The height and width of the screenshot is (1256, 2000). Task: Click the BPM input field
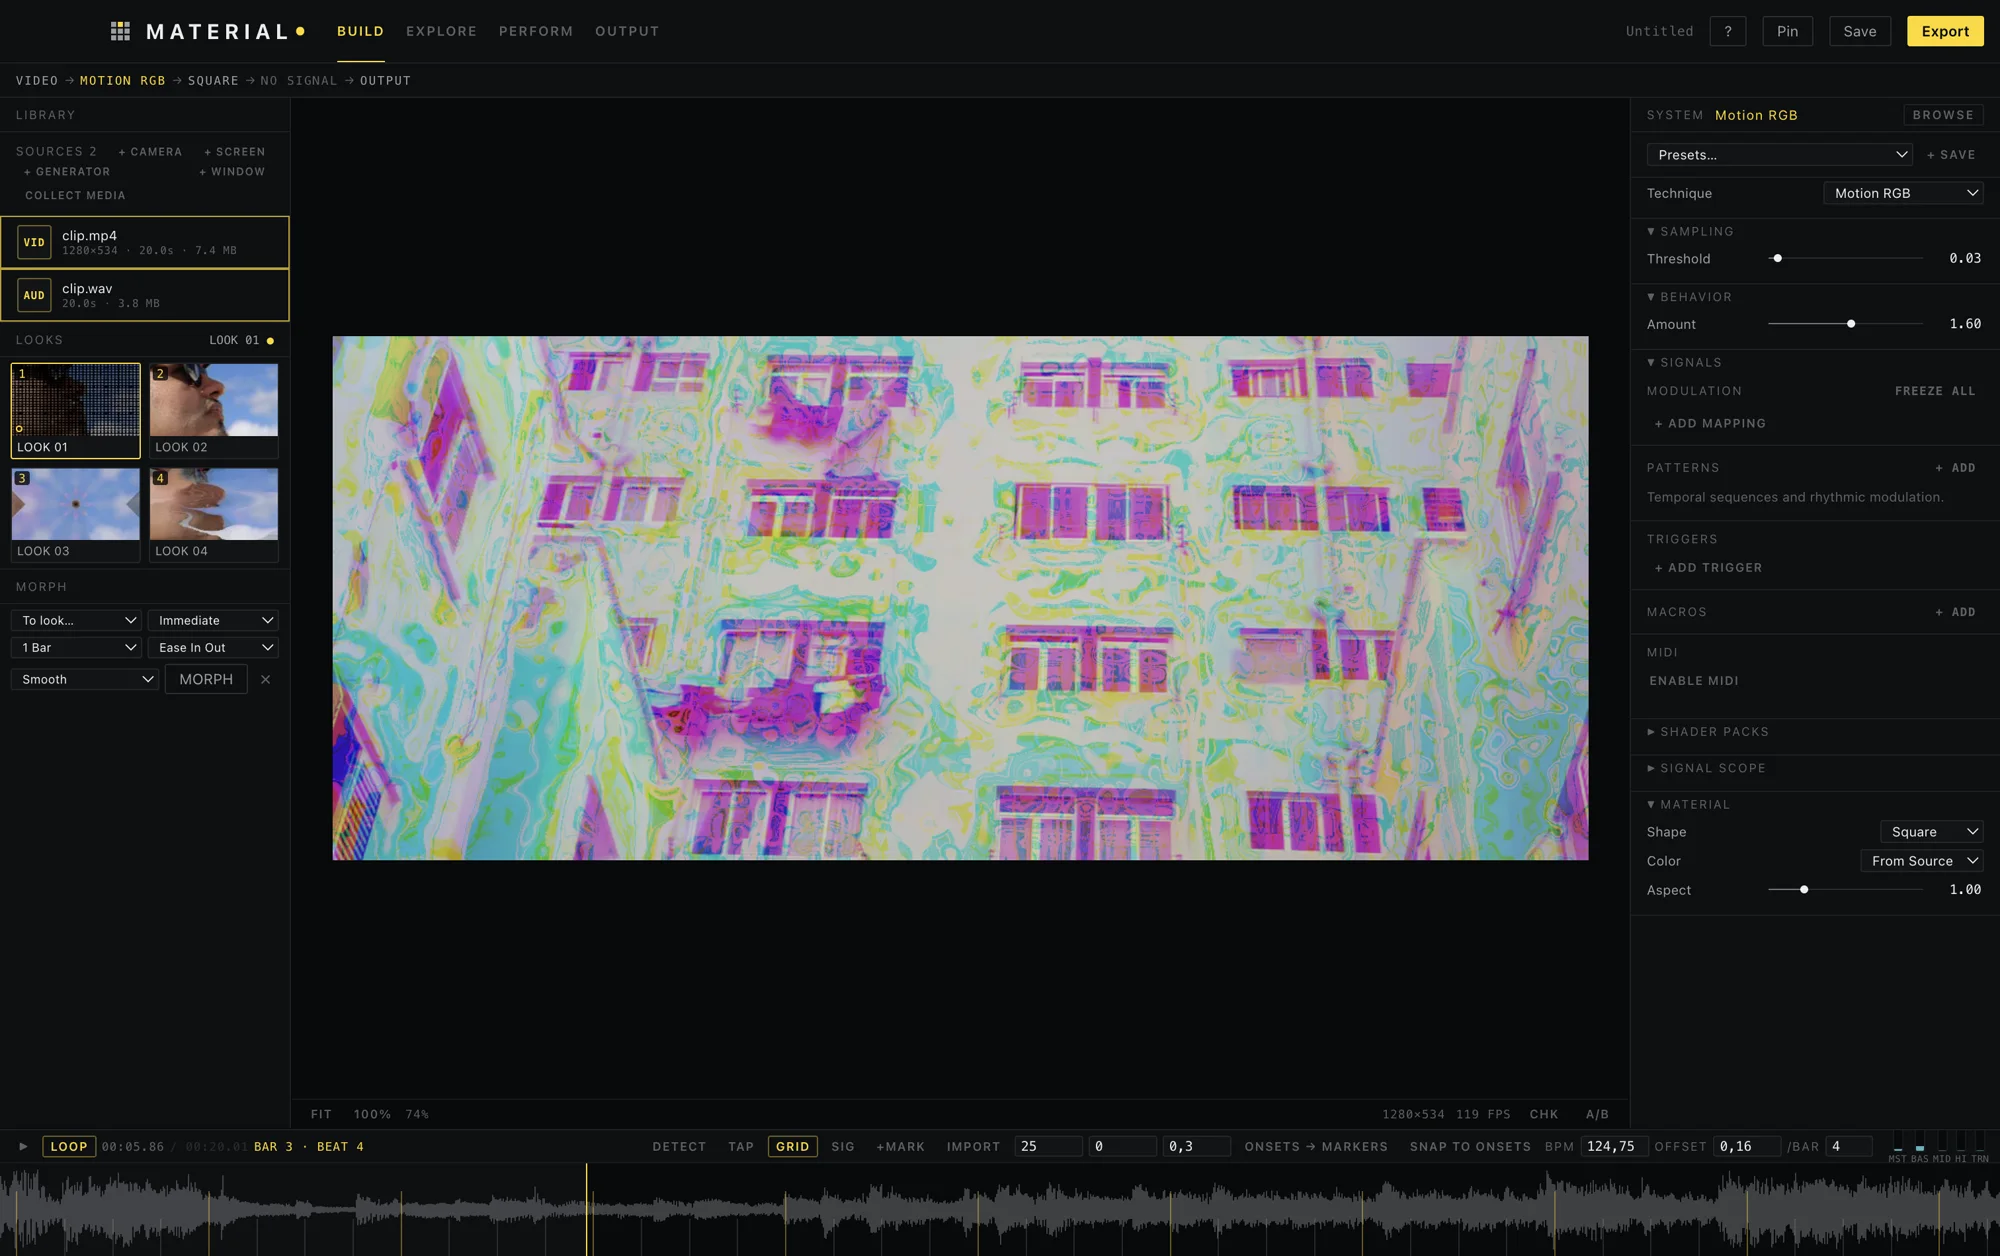pos(1612,1146)
